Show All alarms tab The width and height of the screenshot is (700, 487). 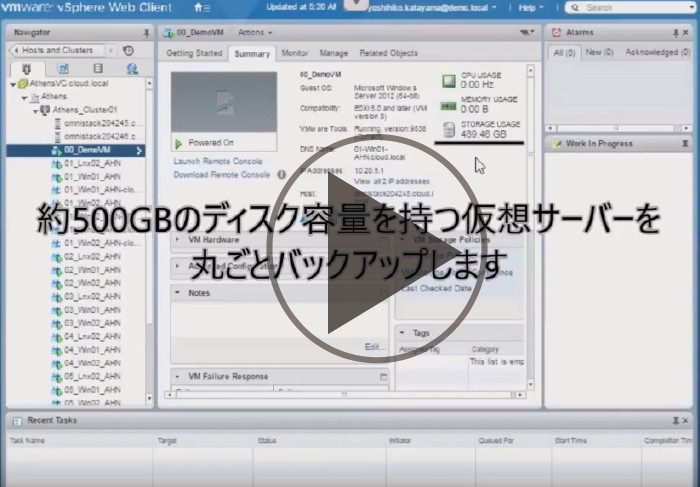tap(564, 53)
